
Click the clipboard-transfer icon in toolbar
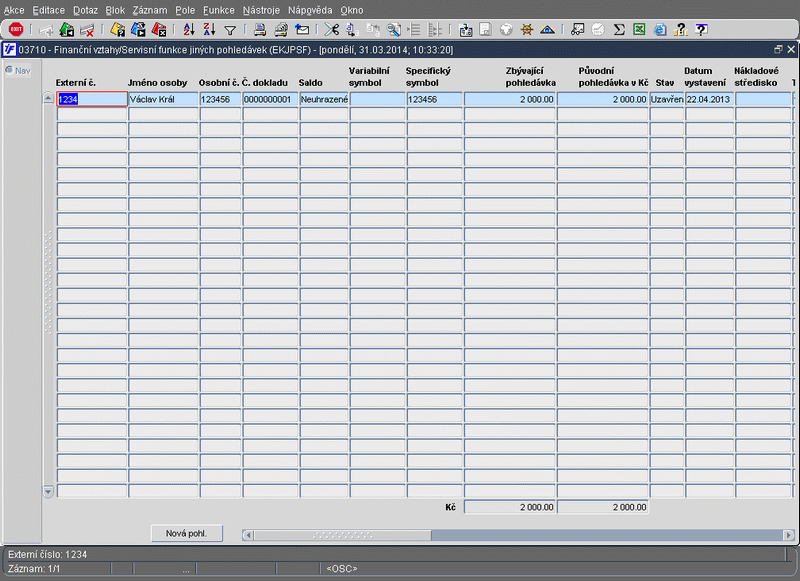tap(465, 30)
